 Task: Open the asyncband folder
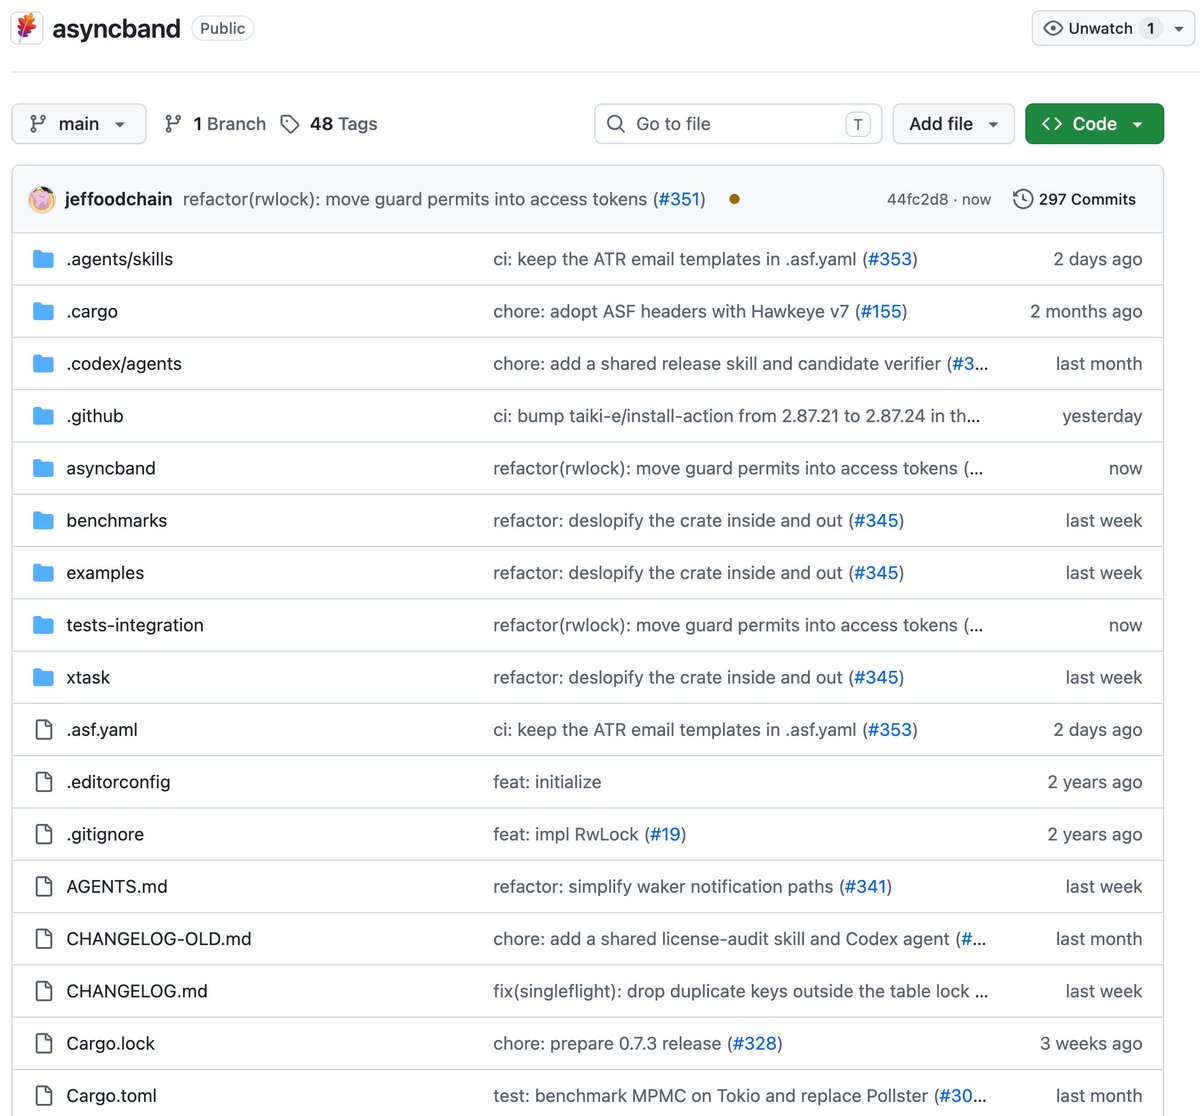[111, 468]
